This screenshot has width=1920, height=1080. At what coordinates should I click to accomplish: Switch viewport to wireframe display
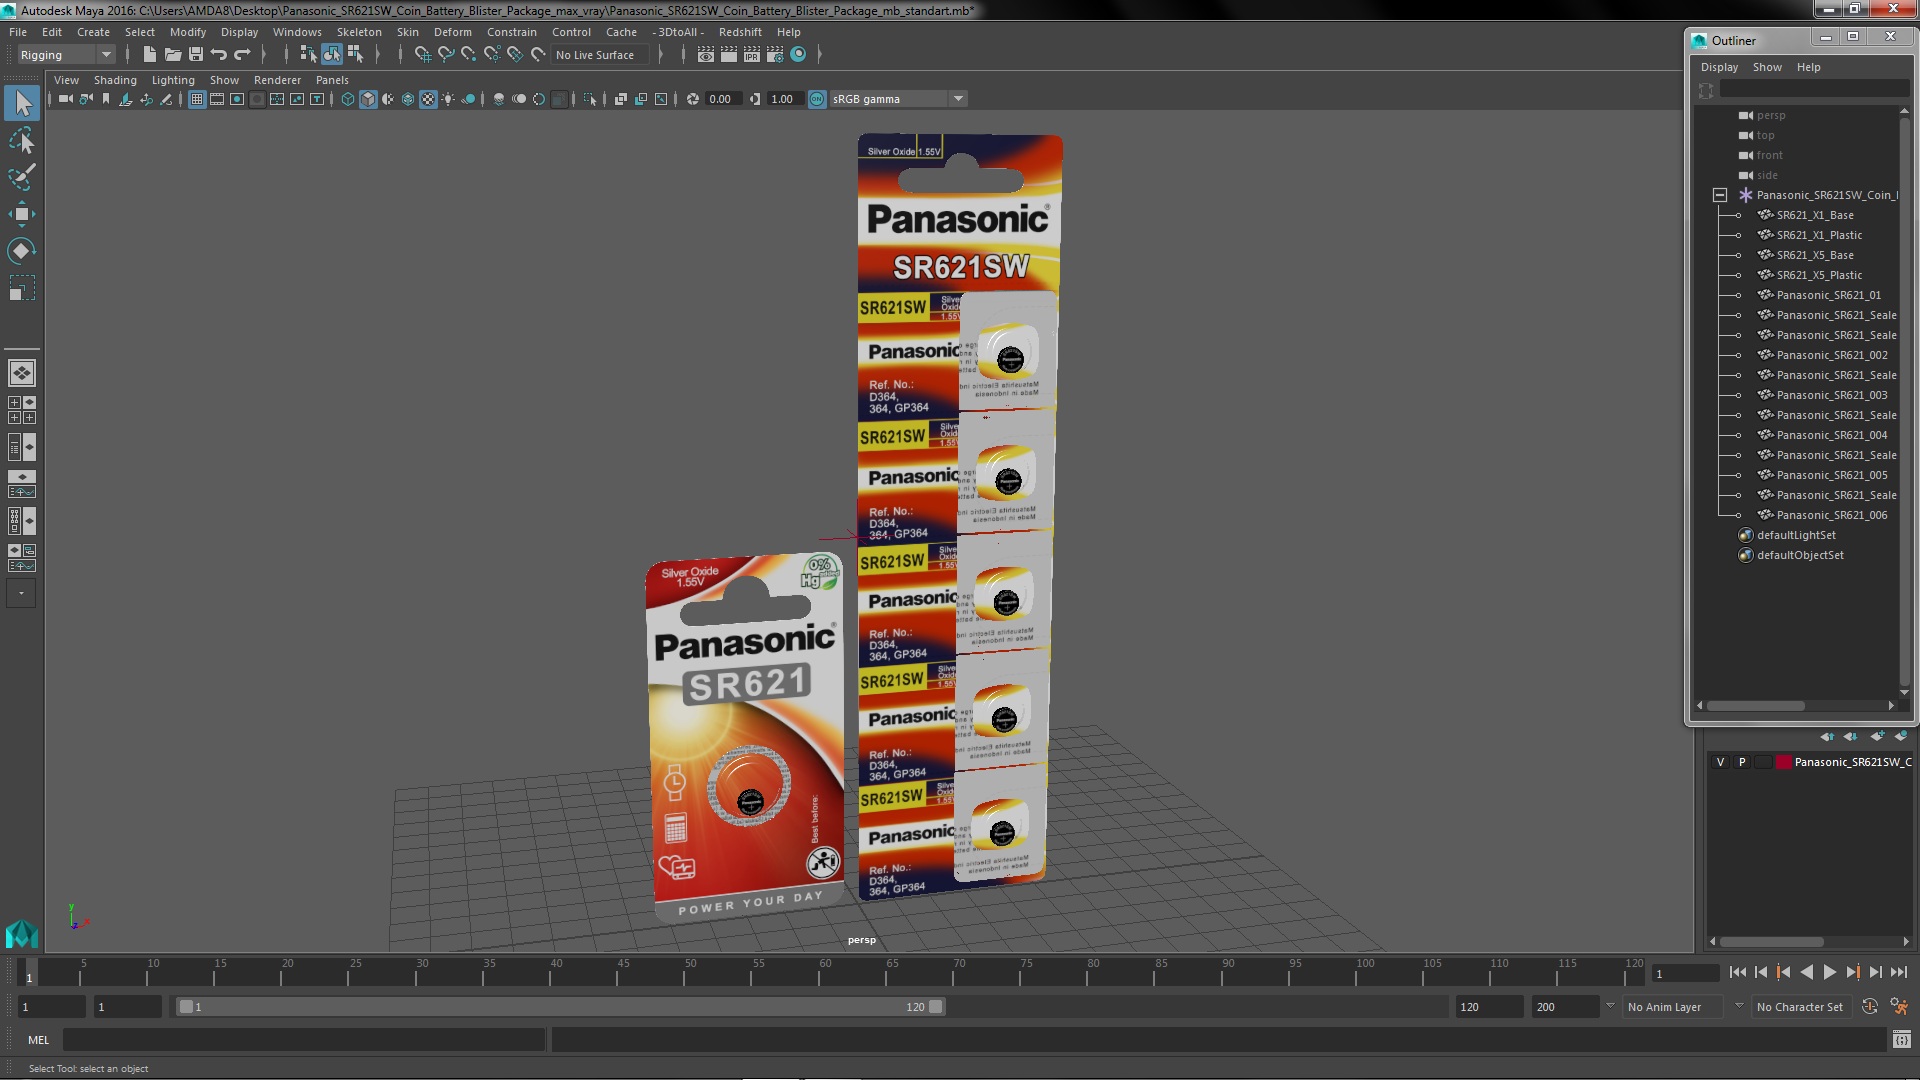(x=348, y=99)
